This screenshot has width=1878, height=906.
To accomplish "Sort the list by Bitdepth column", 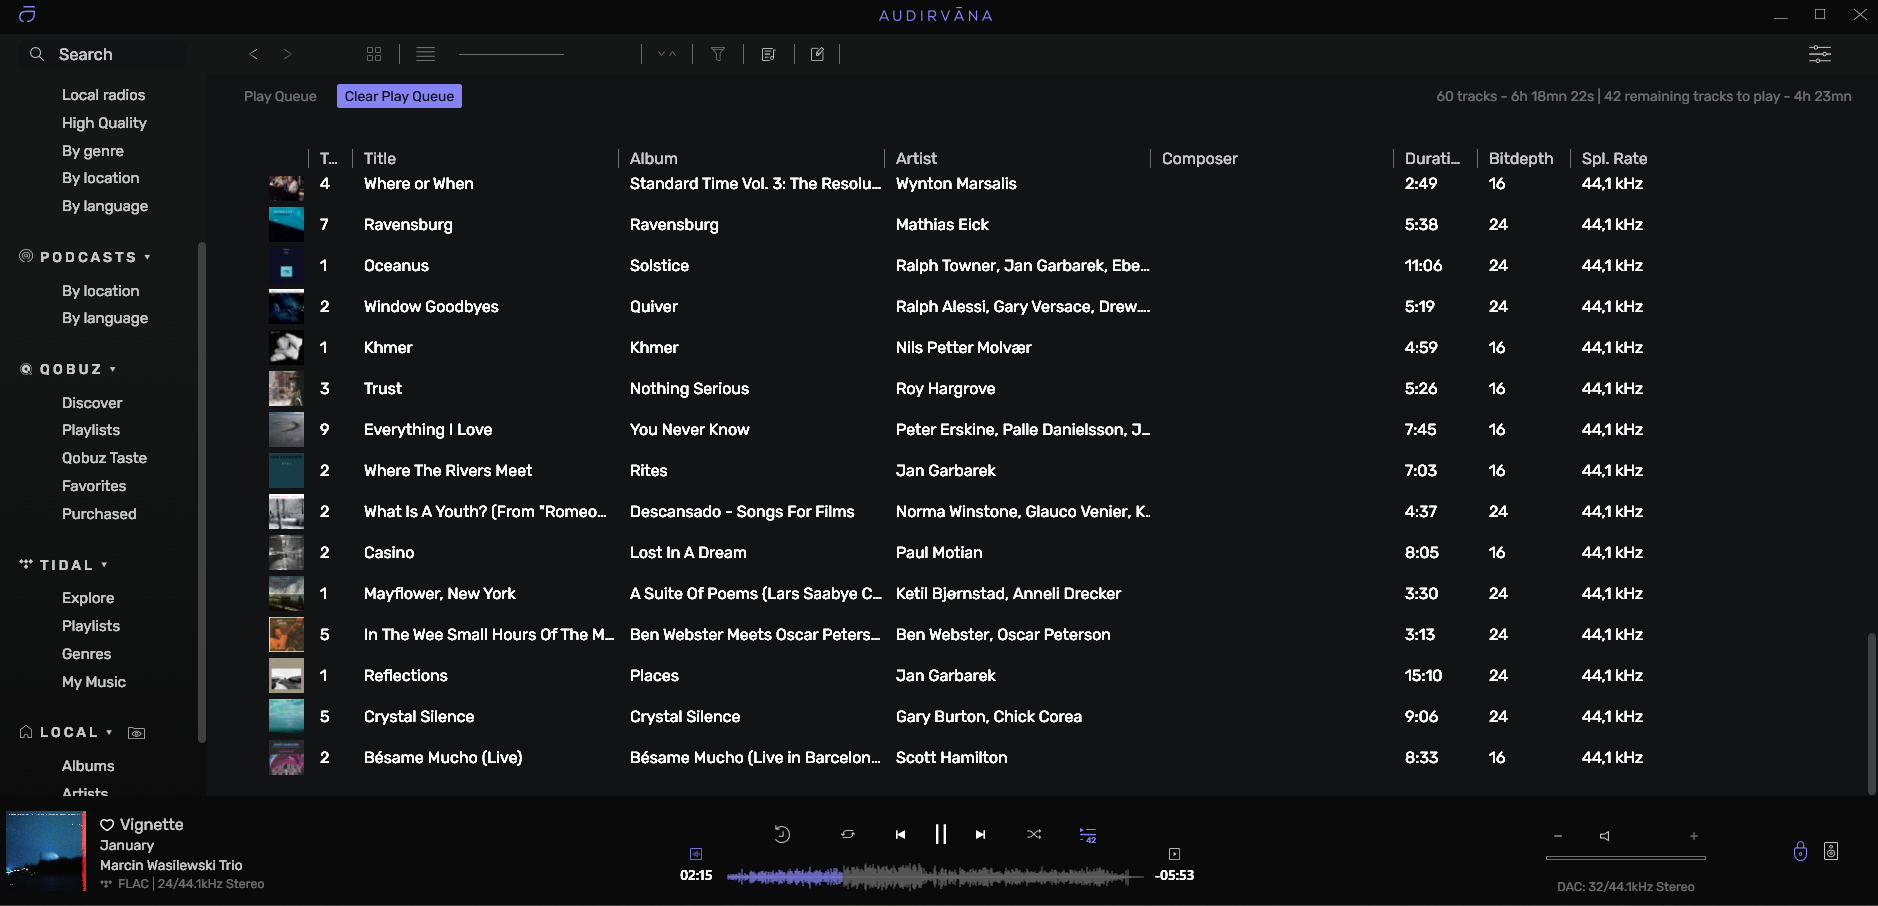I will pos(1521,158).
